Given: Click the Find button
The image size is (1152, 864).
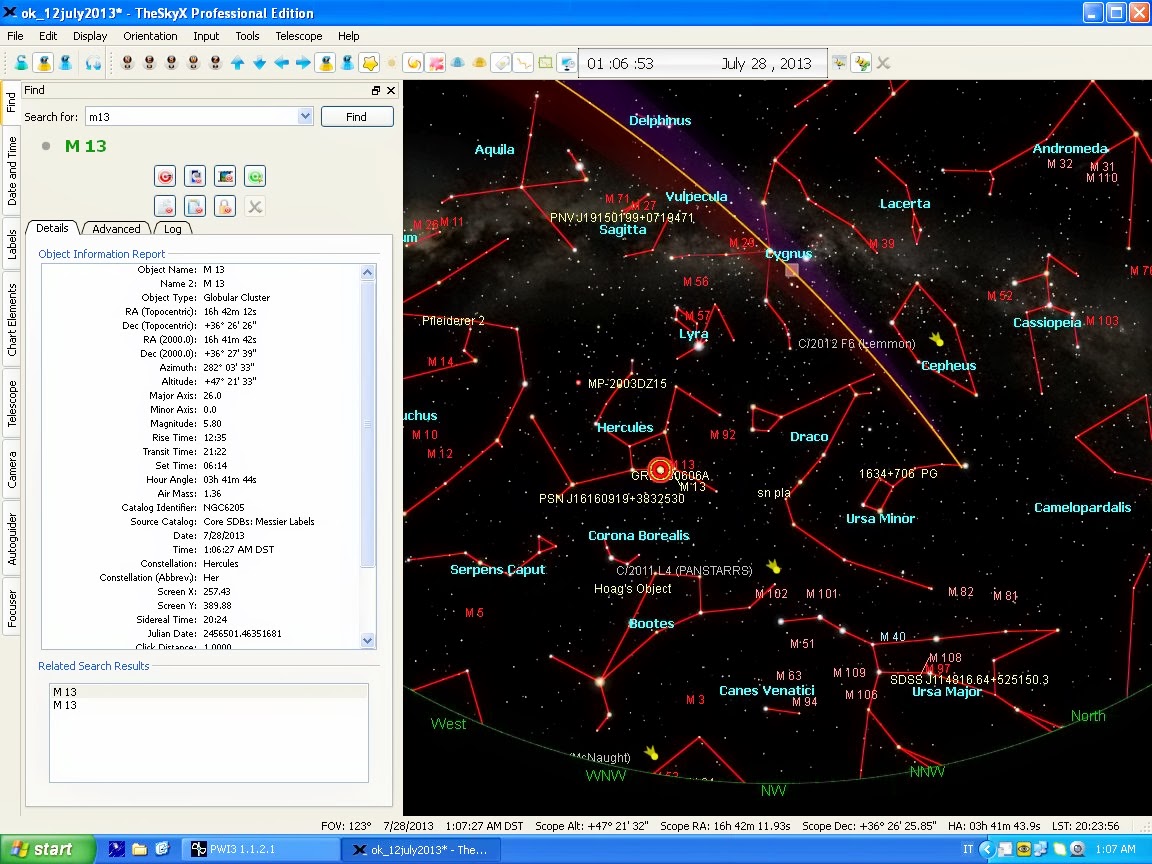Looking at the screenshot, I should 357,117.
